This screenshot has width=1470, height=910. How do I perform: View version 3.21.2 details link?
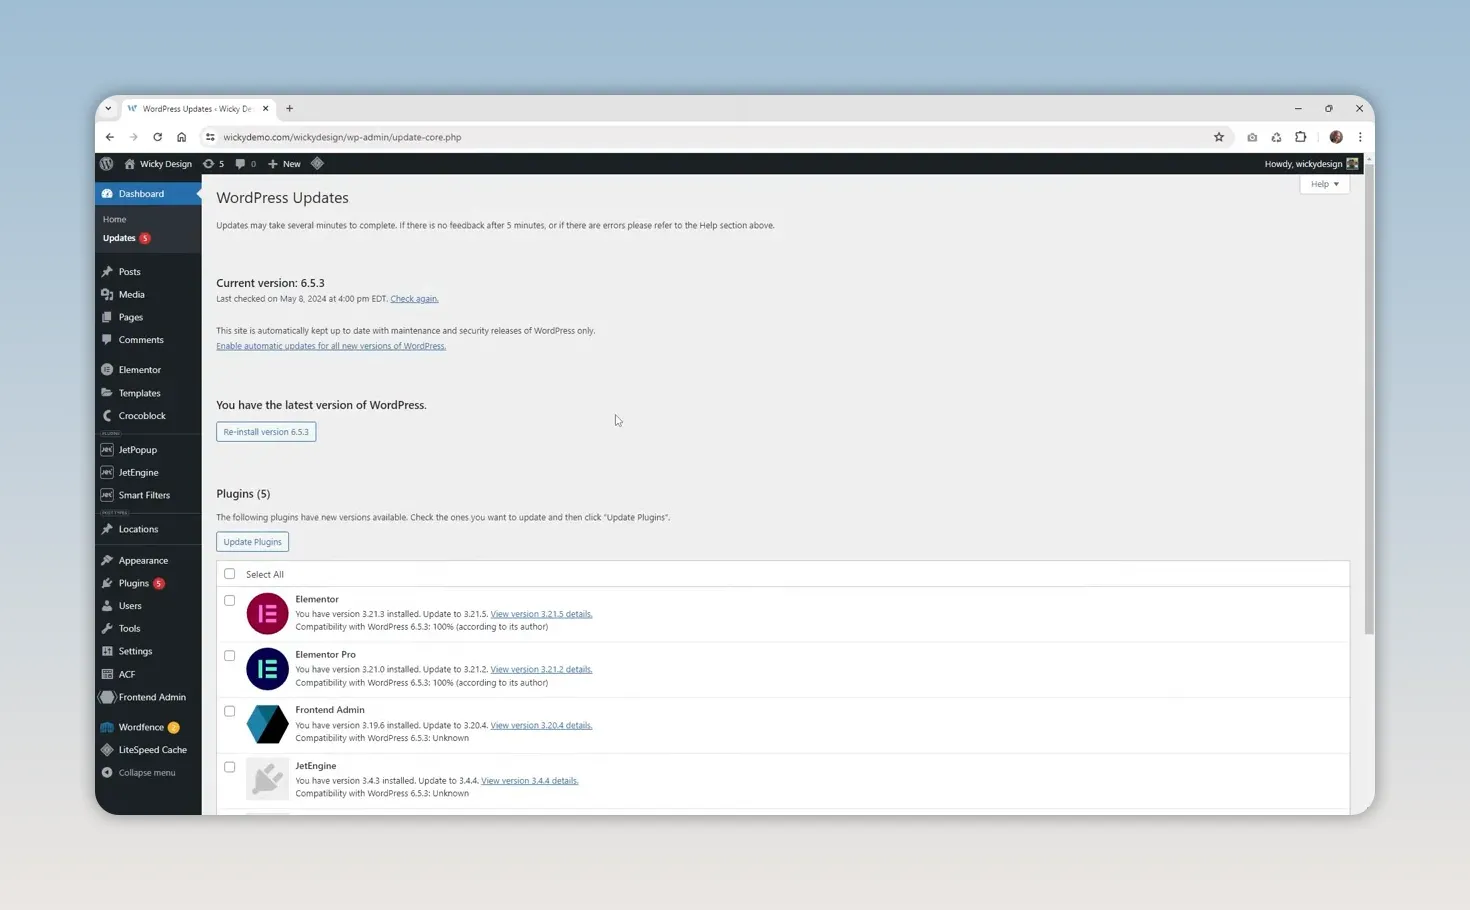[x=541, y=670]
